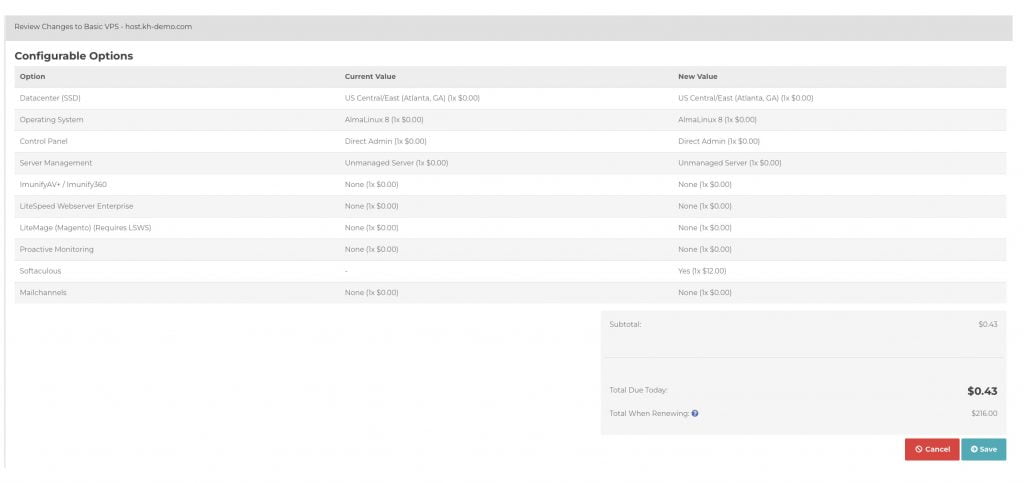
Task: Click the Total Due Today label
Action: pos(638,390)
